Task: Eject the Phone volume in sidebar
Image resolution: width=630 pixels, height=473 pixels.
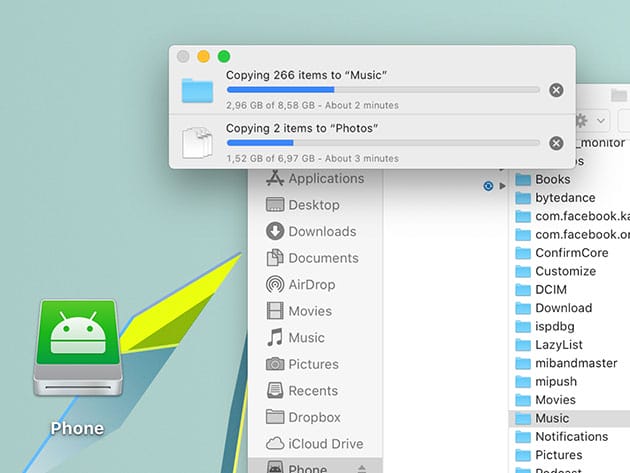Action: [362, 469]
